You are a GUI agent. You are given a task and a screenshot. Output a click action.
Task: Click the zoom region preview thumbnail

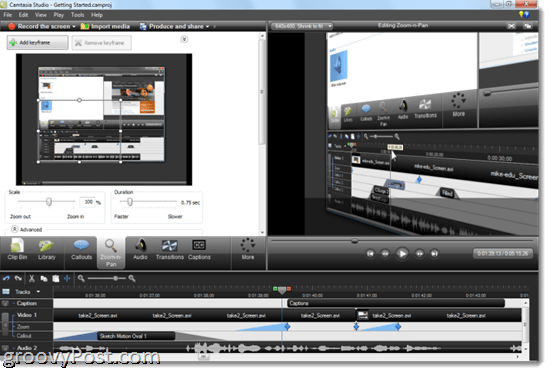(104, 119)
